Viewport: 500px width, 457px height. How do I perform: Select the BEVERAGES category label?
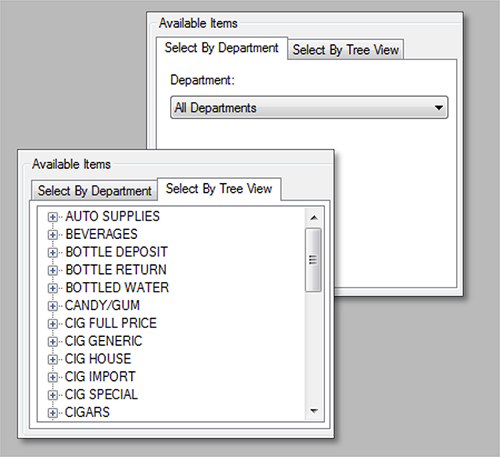101,234
